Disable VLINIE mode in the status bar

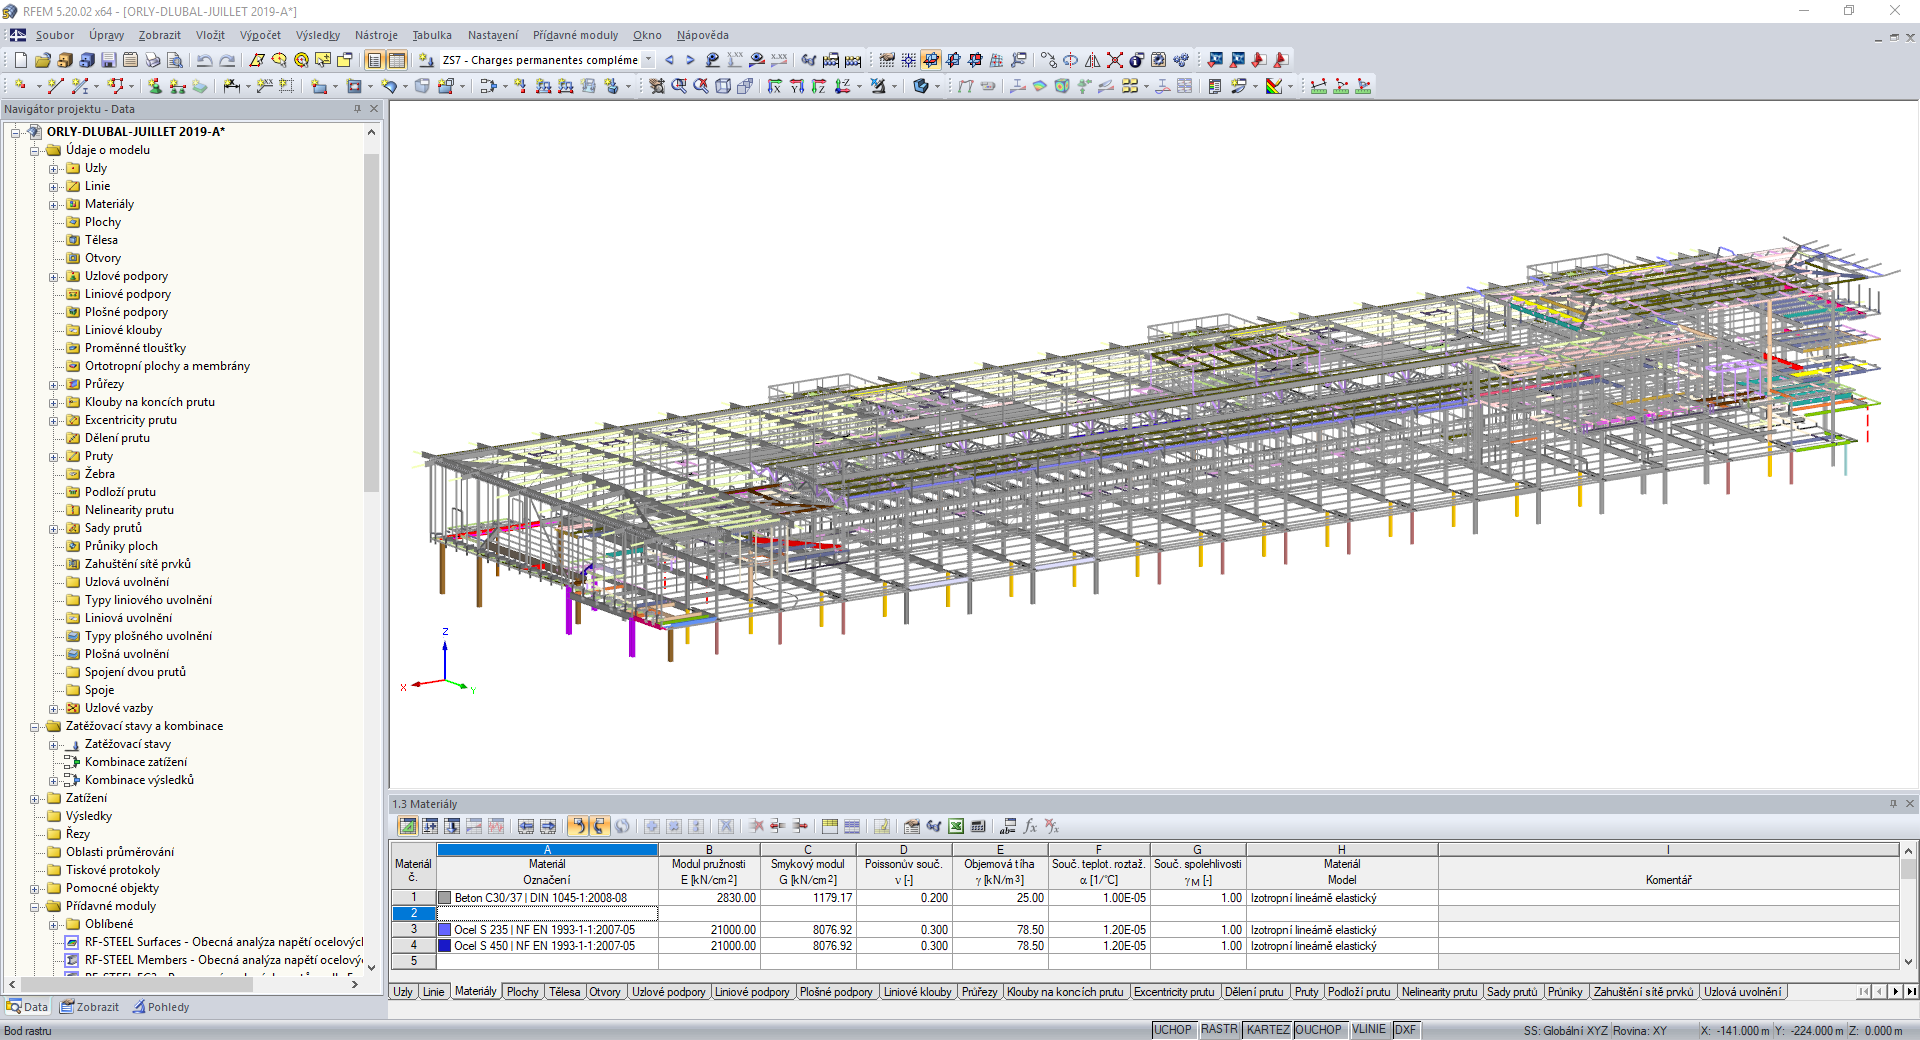(1368, 1030)
